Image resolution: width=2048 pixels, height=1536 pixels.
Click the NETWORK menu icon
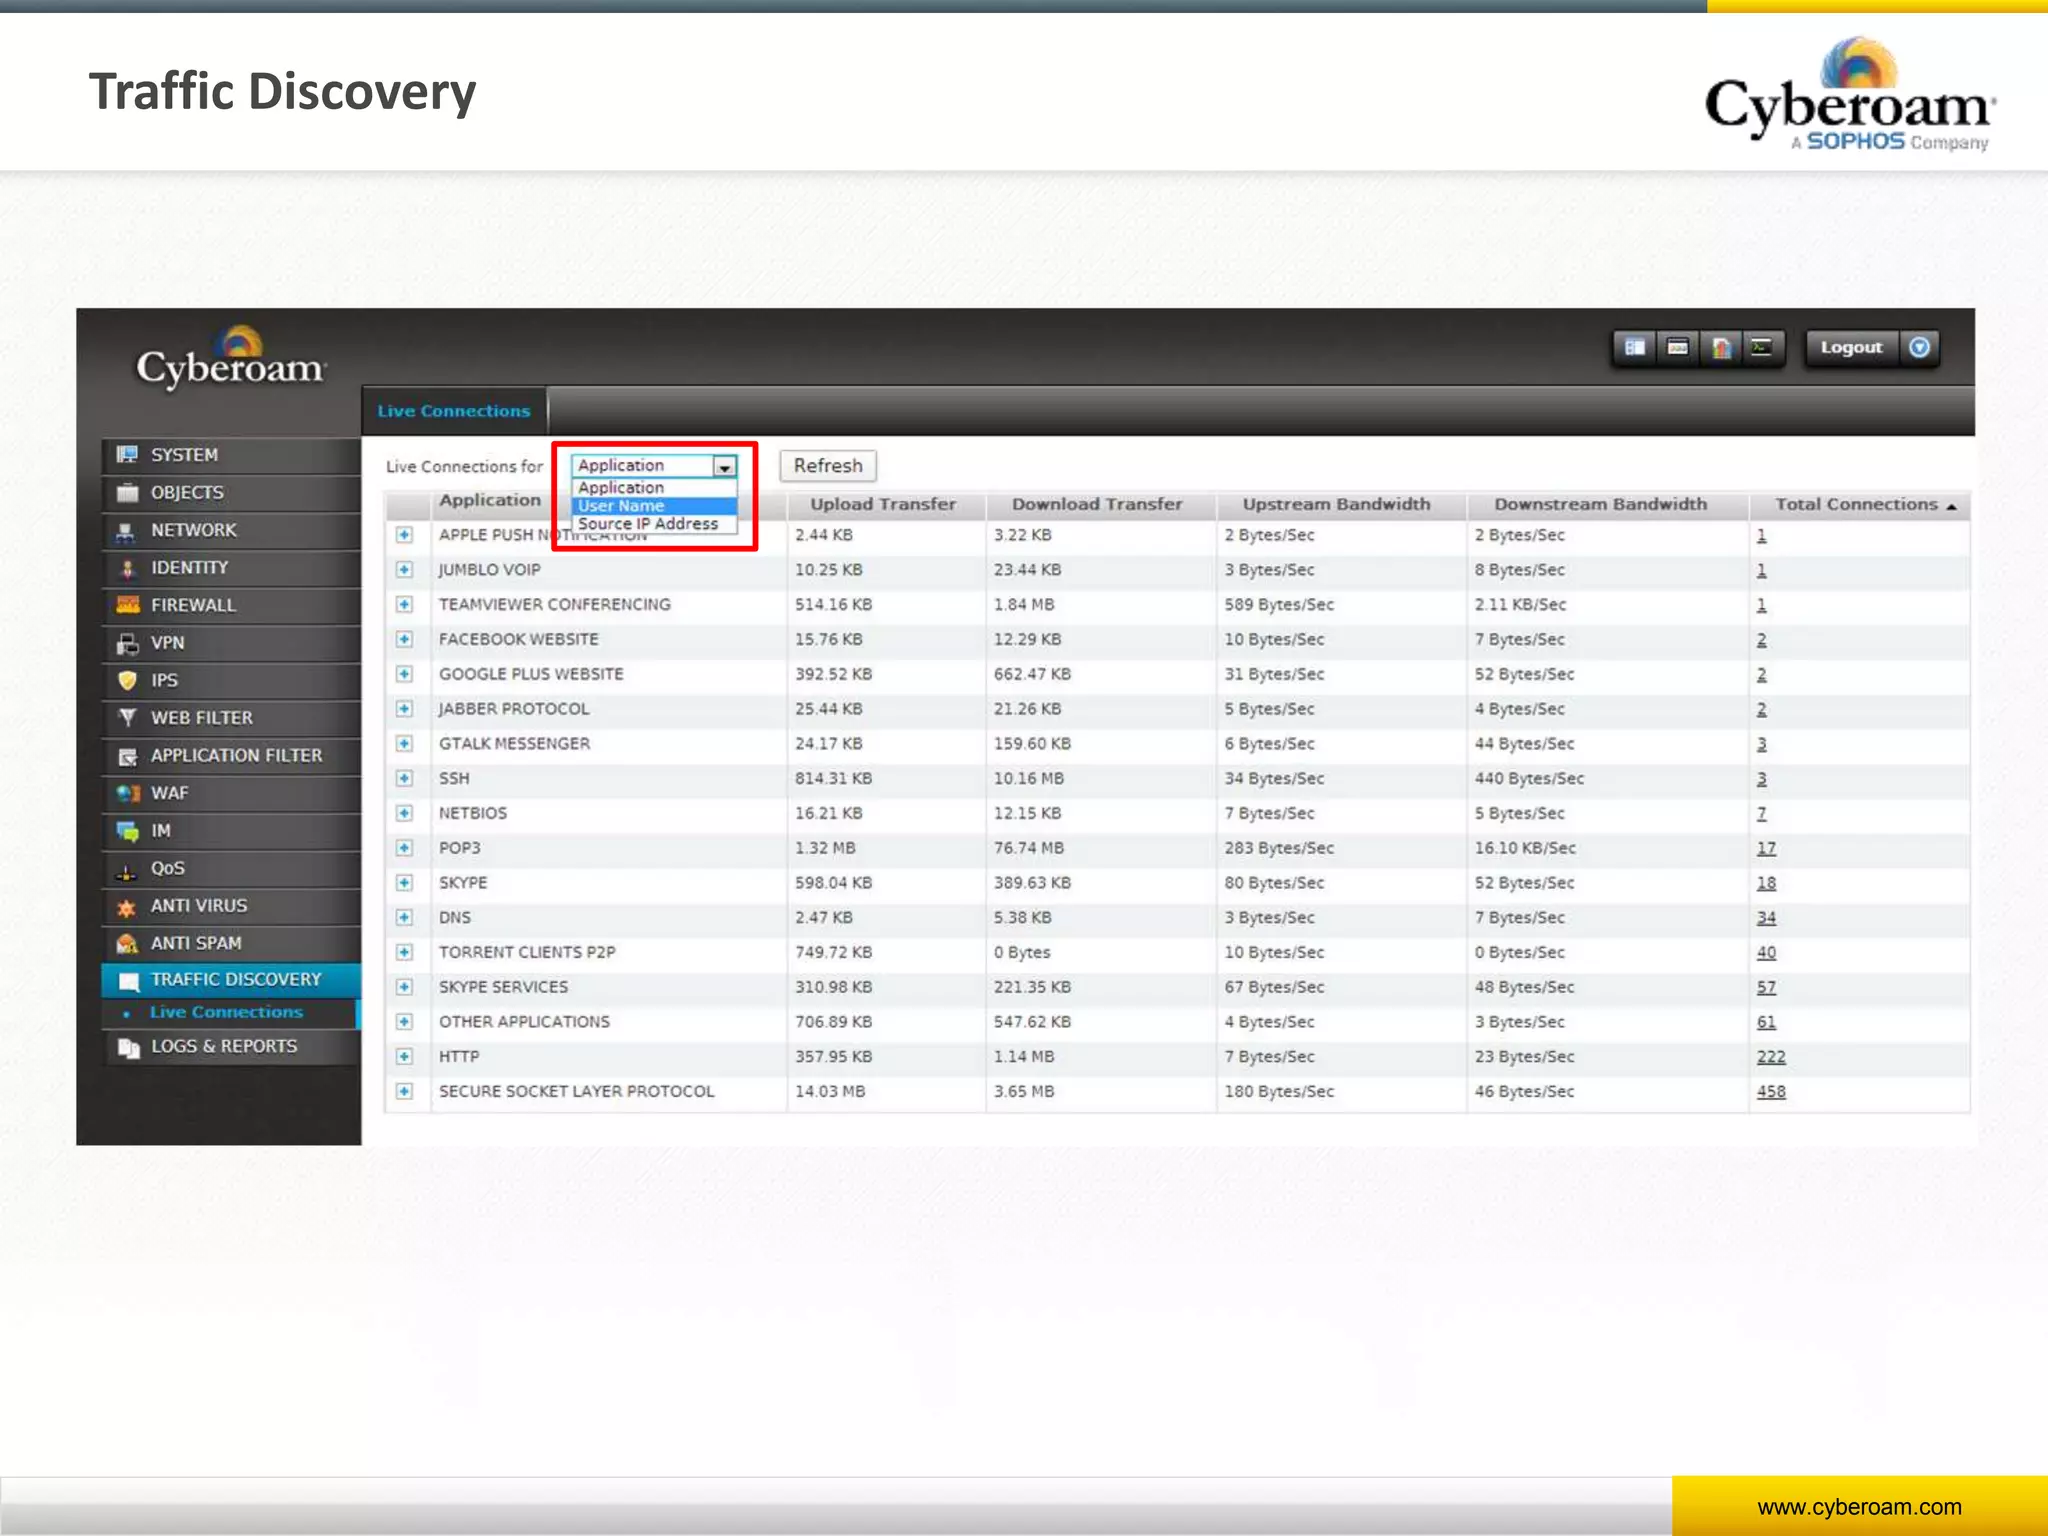pos(127,531)
